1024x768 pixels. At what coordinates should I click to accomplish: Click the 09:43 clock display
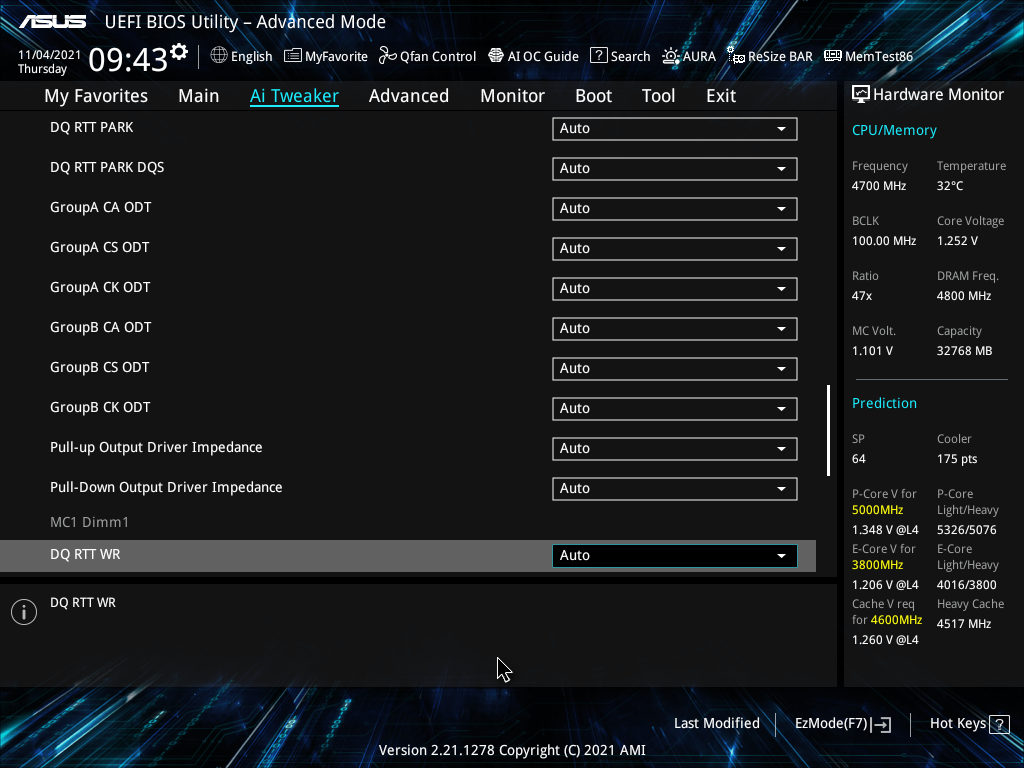128,60
